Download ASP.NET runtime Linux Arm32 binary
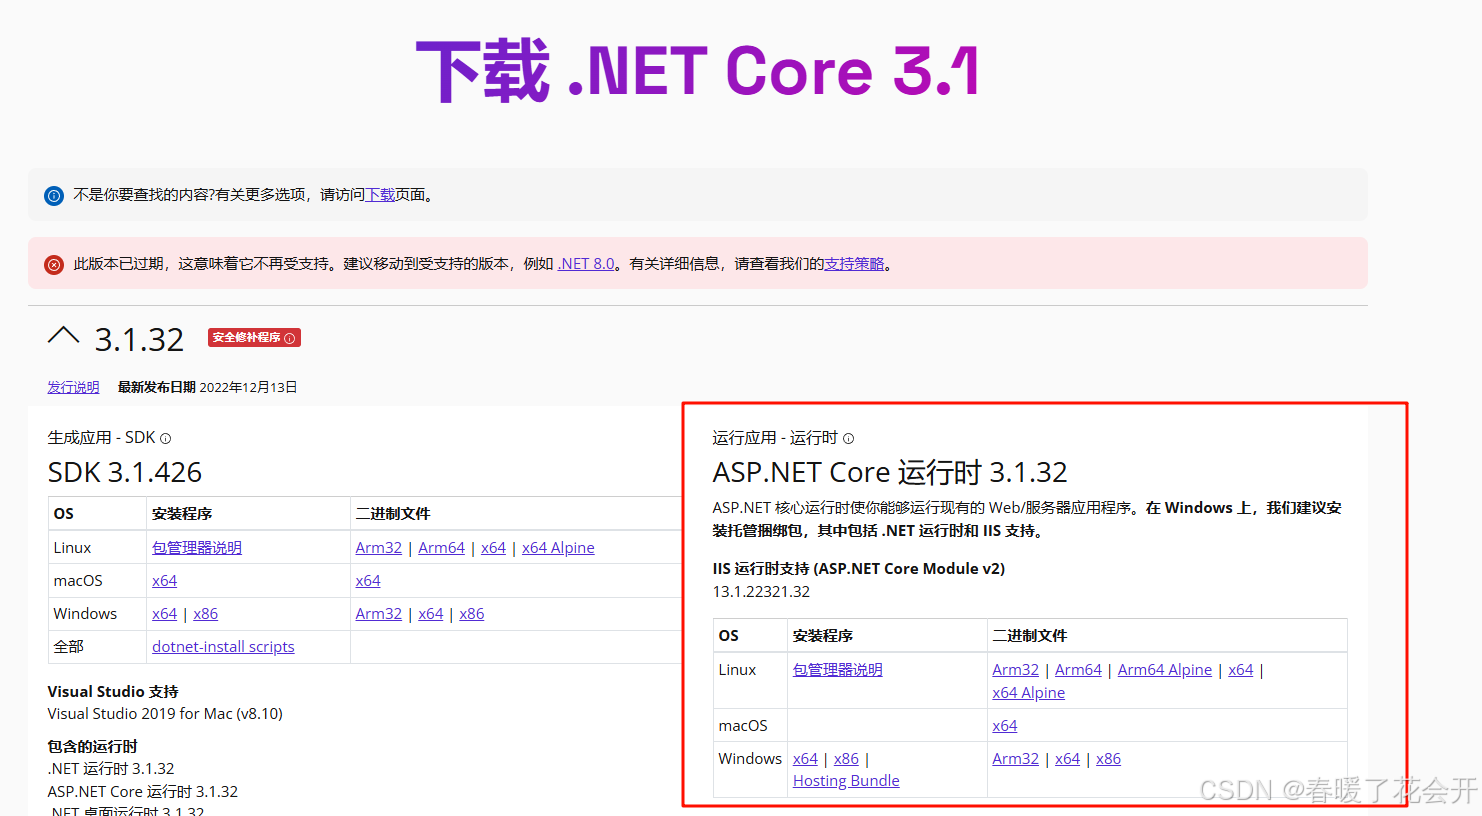 point(1016,670)
